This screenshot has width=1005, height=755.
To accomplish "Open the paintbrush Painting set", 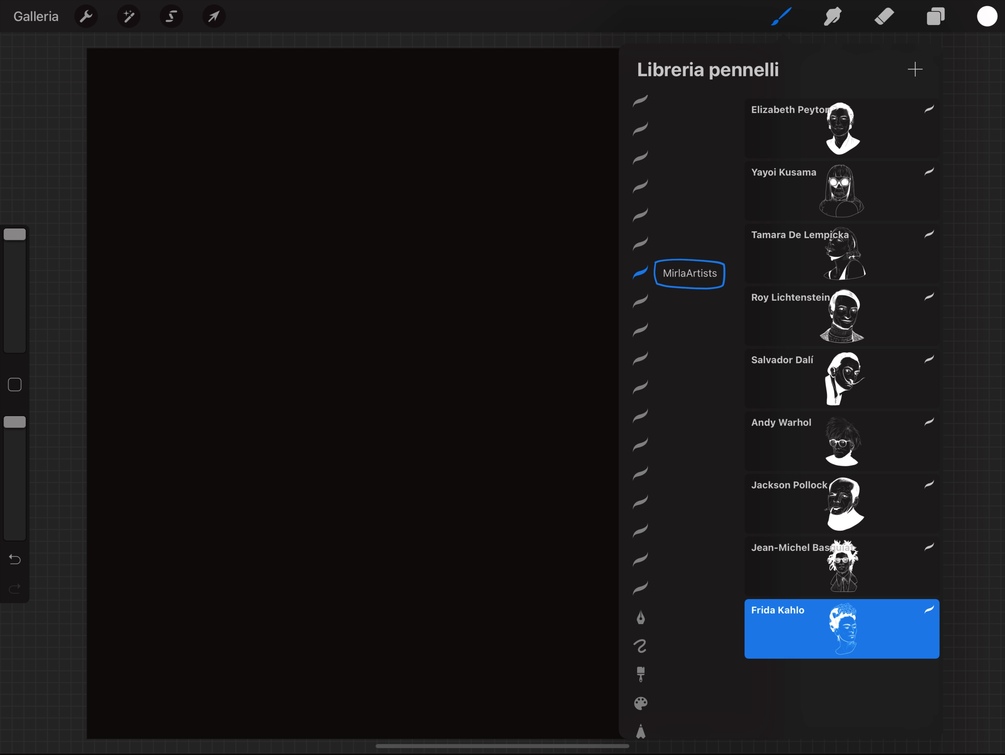I will click(640, 674).
